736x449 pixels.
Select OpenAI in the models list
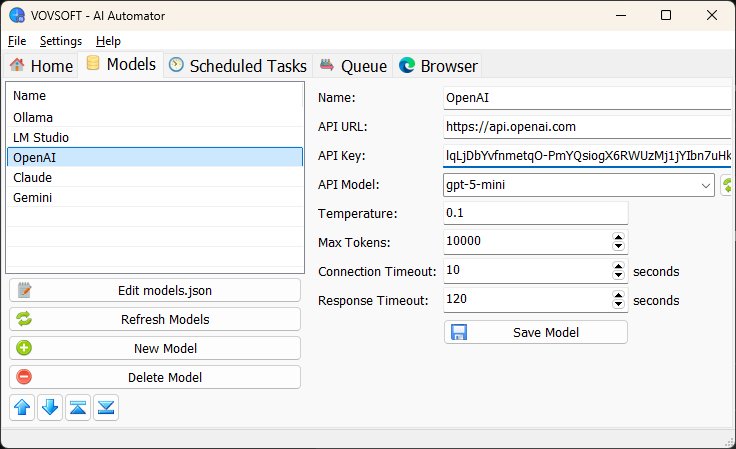point(155,157)
